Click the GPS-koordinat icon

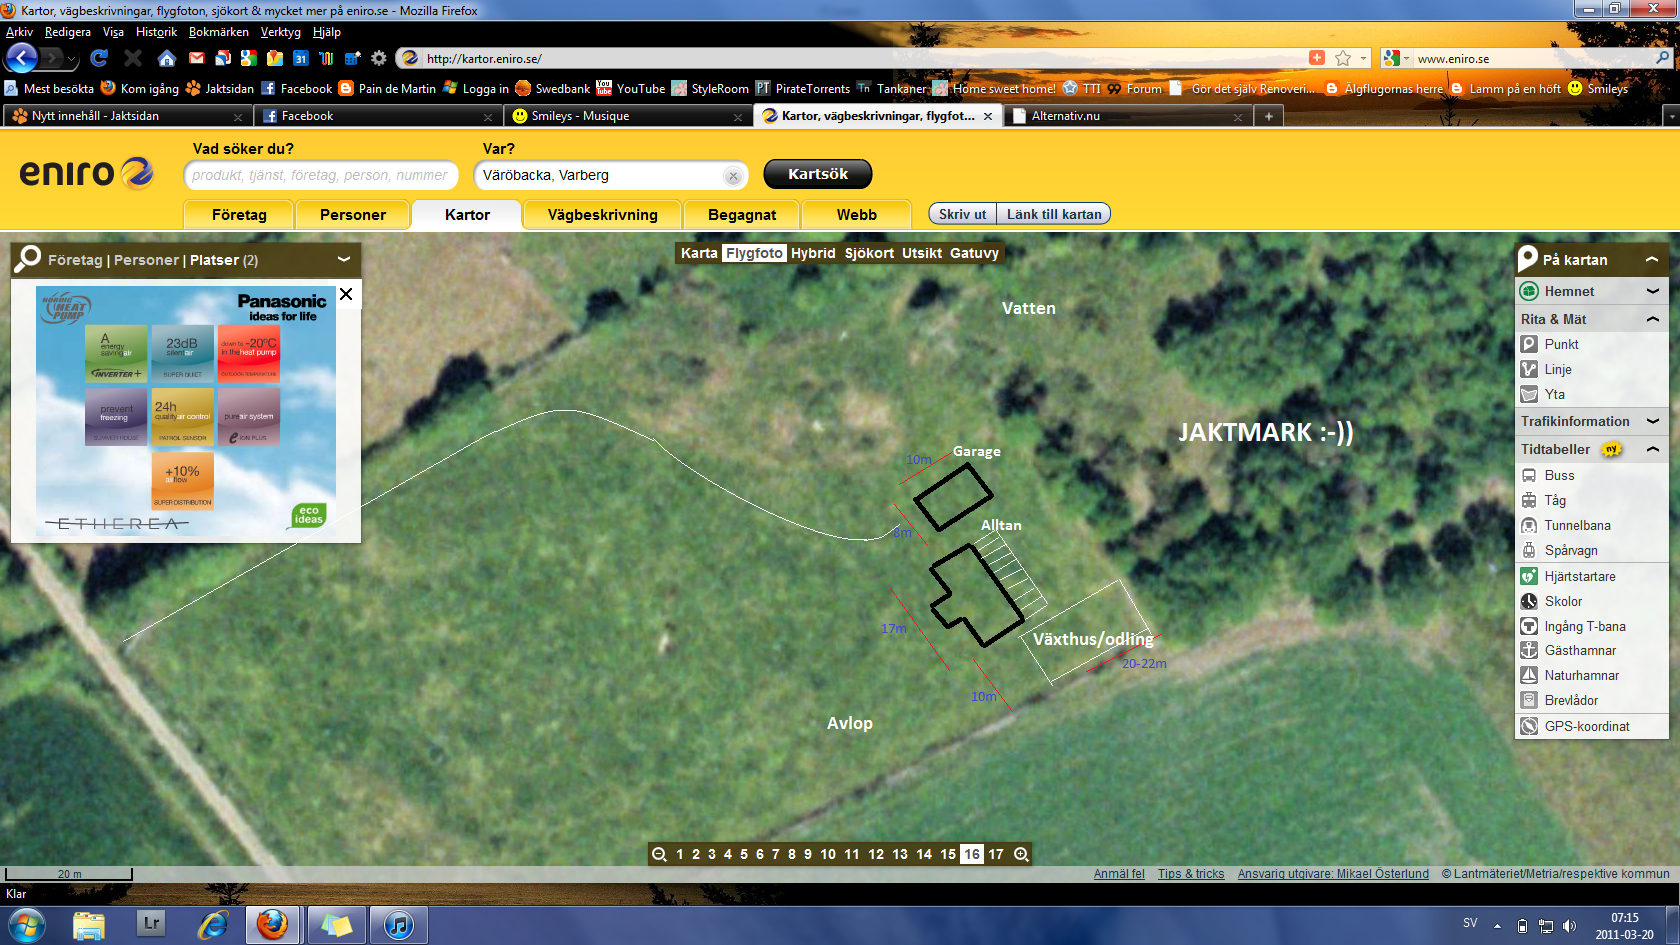point(1529,726)
